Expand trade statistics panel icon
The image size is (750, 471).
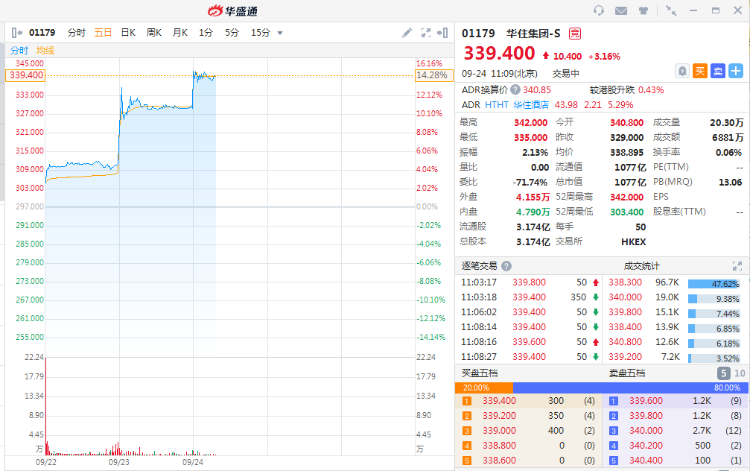737,266
